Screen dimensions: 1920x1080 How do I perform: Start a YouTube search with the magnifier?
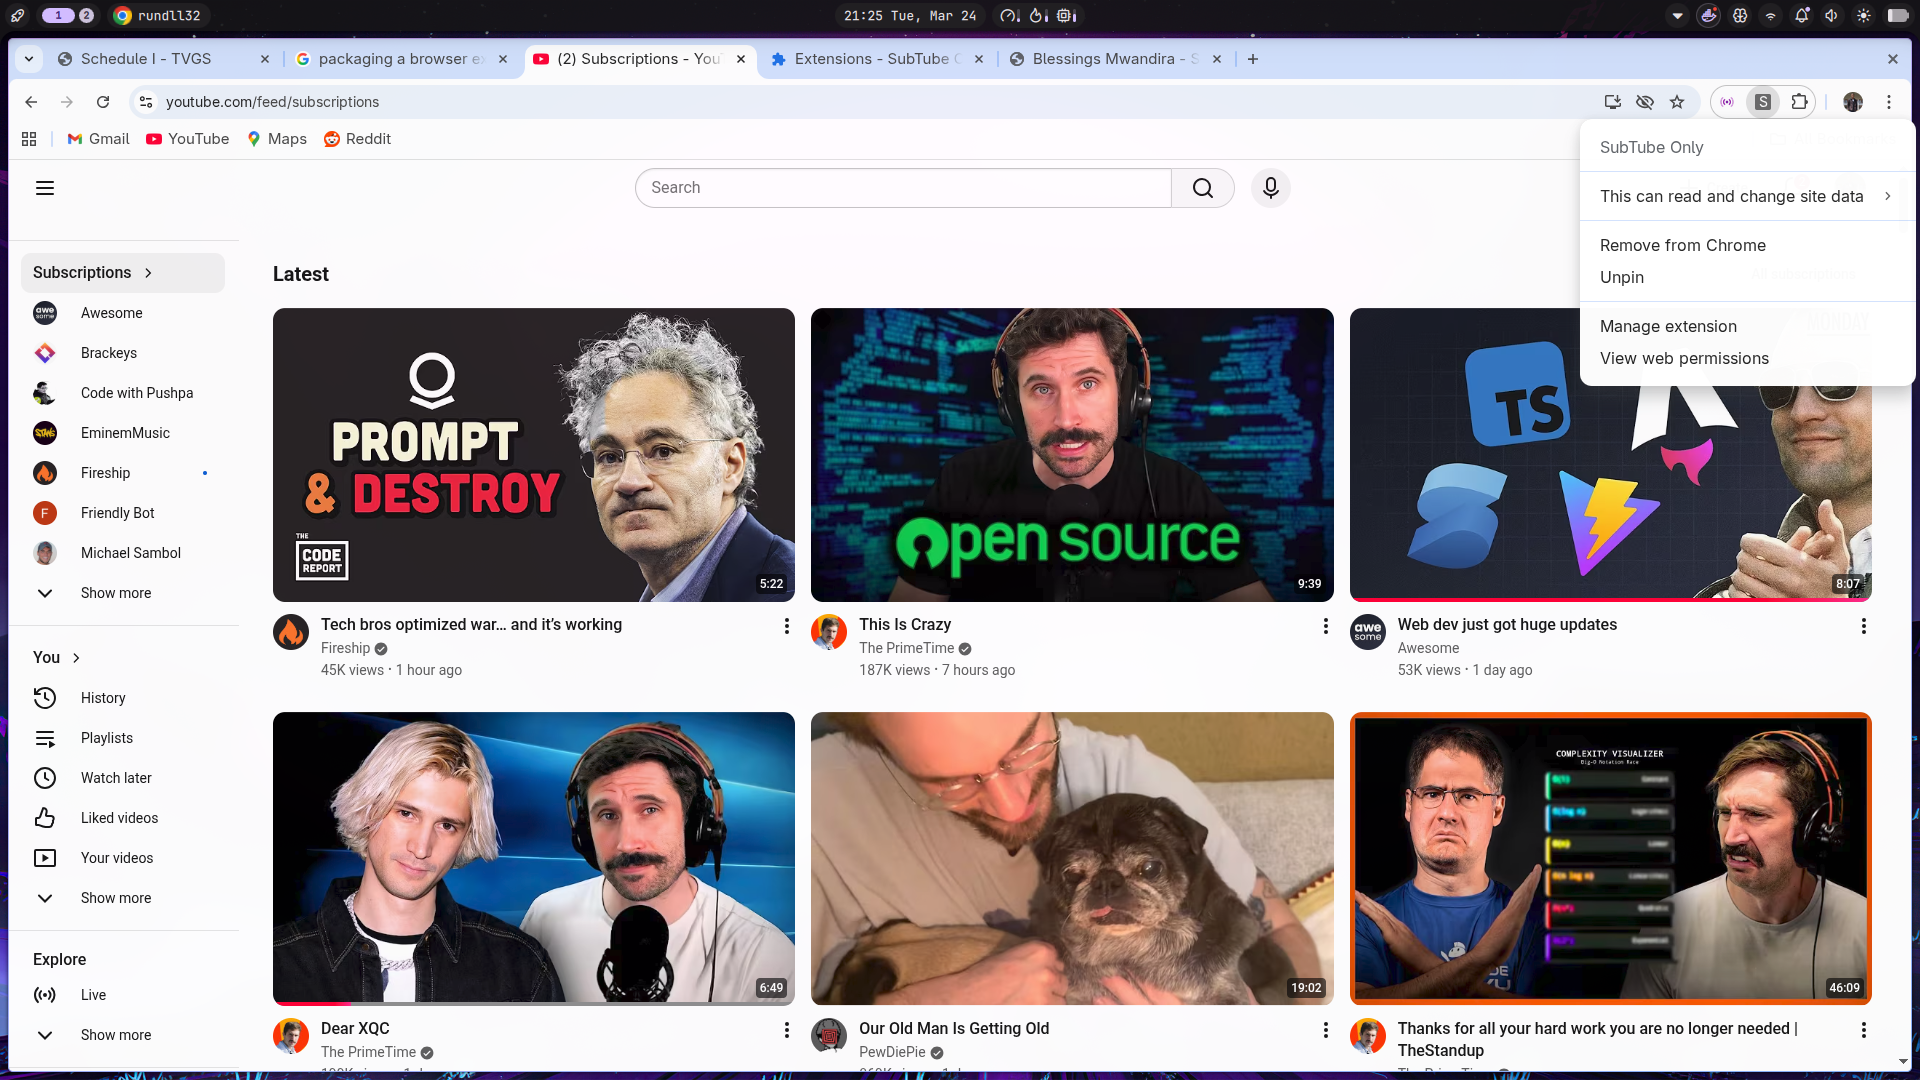[x=1202, y=188]
